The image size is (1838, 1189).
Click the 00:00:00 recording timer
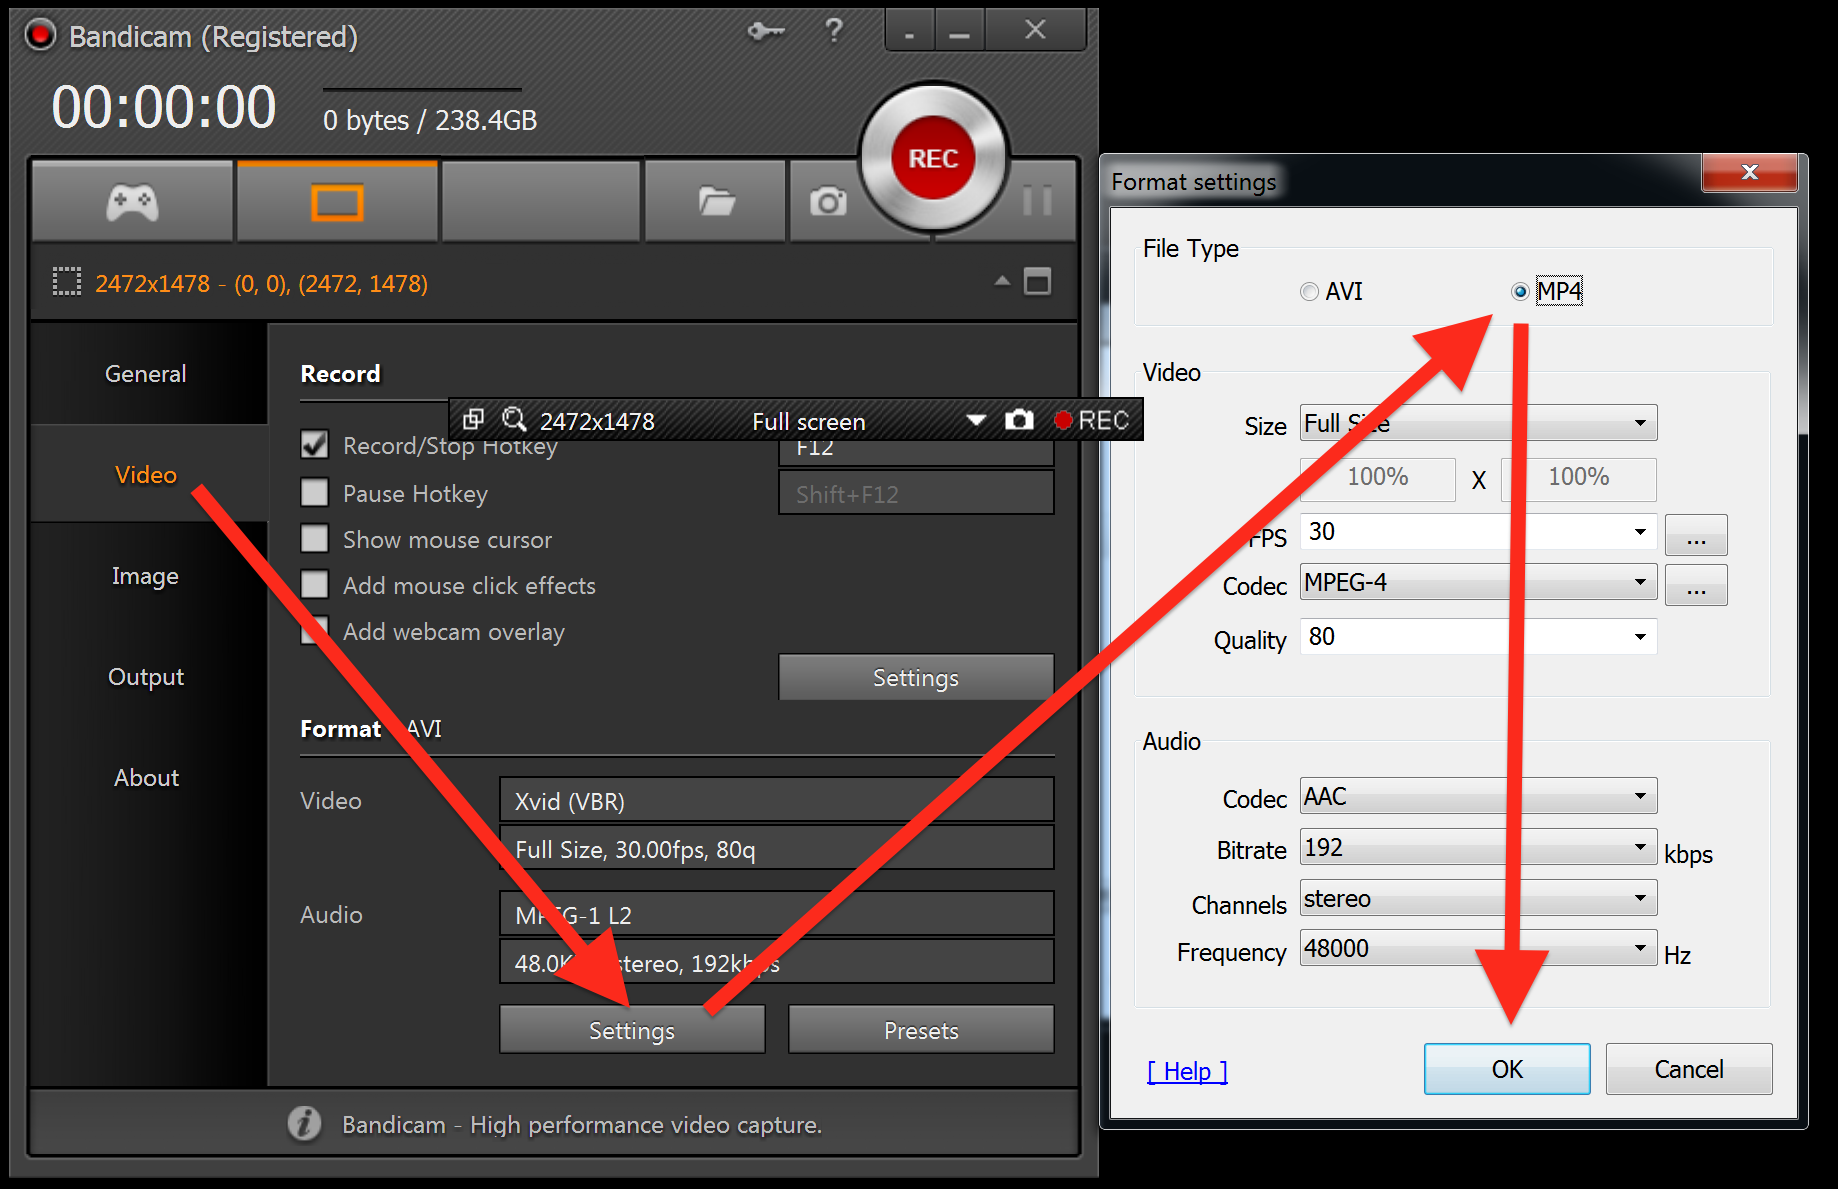(164, 108)
